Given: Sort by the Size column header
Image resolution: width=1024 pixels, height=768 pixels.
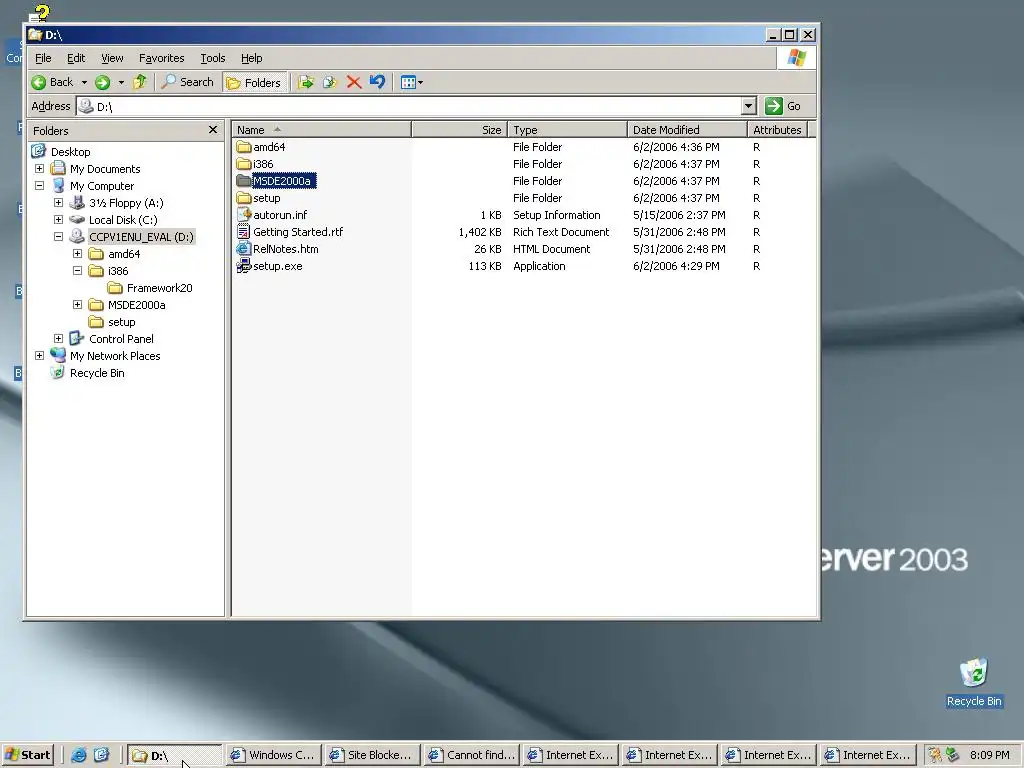Looking at the screenshot, I should point(459,130).
